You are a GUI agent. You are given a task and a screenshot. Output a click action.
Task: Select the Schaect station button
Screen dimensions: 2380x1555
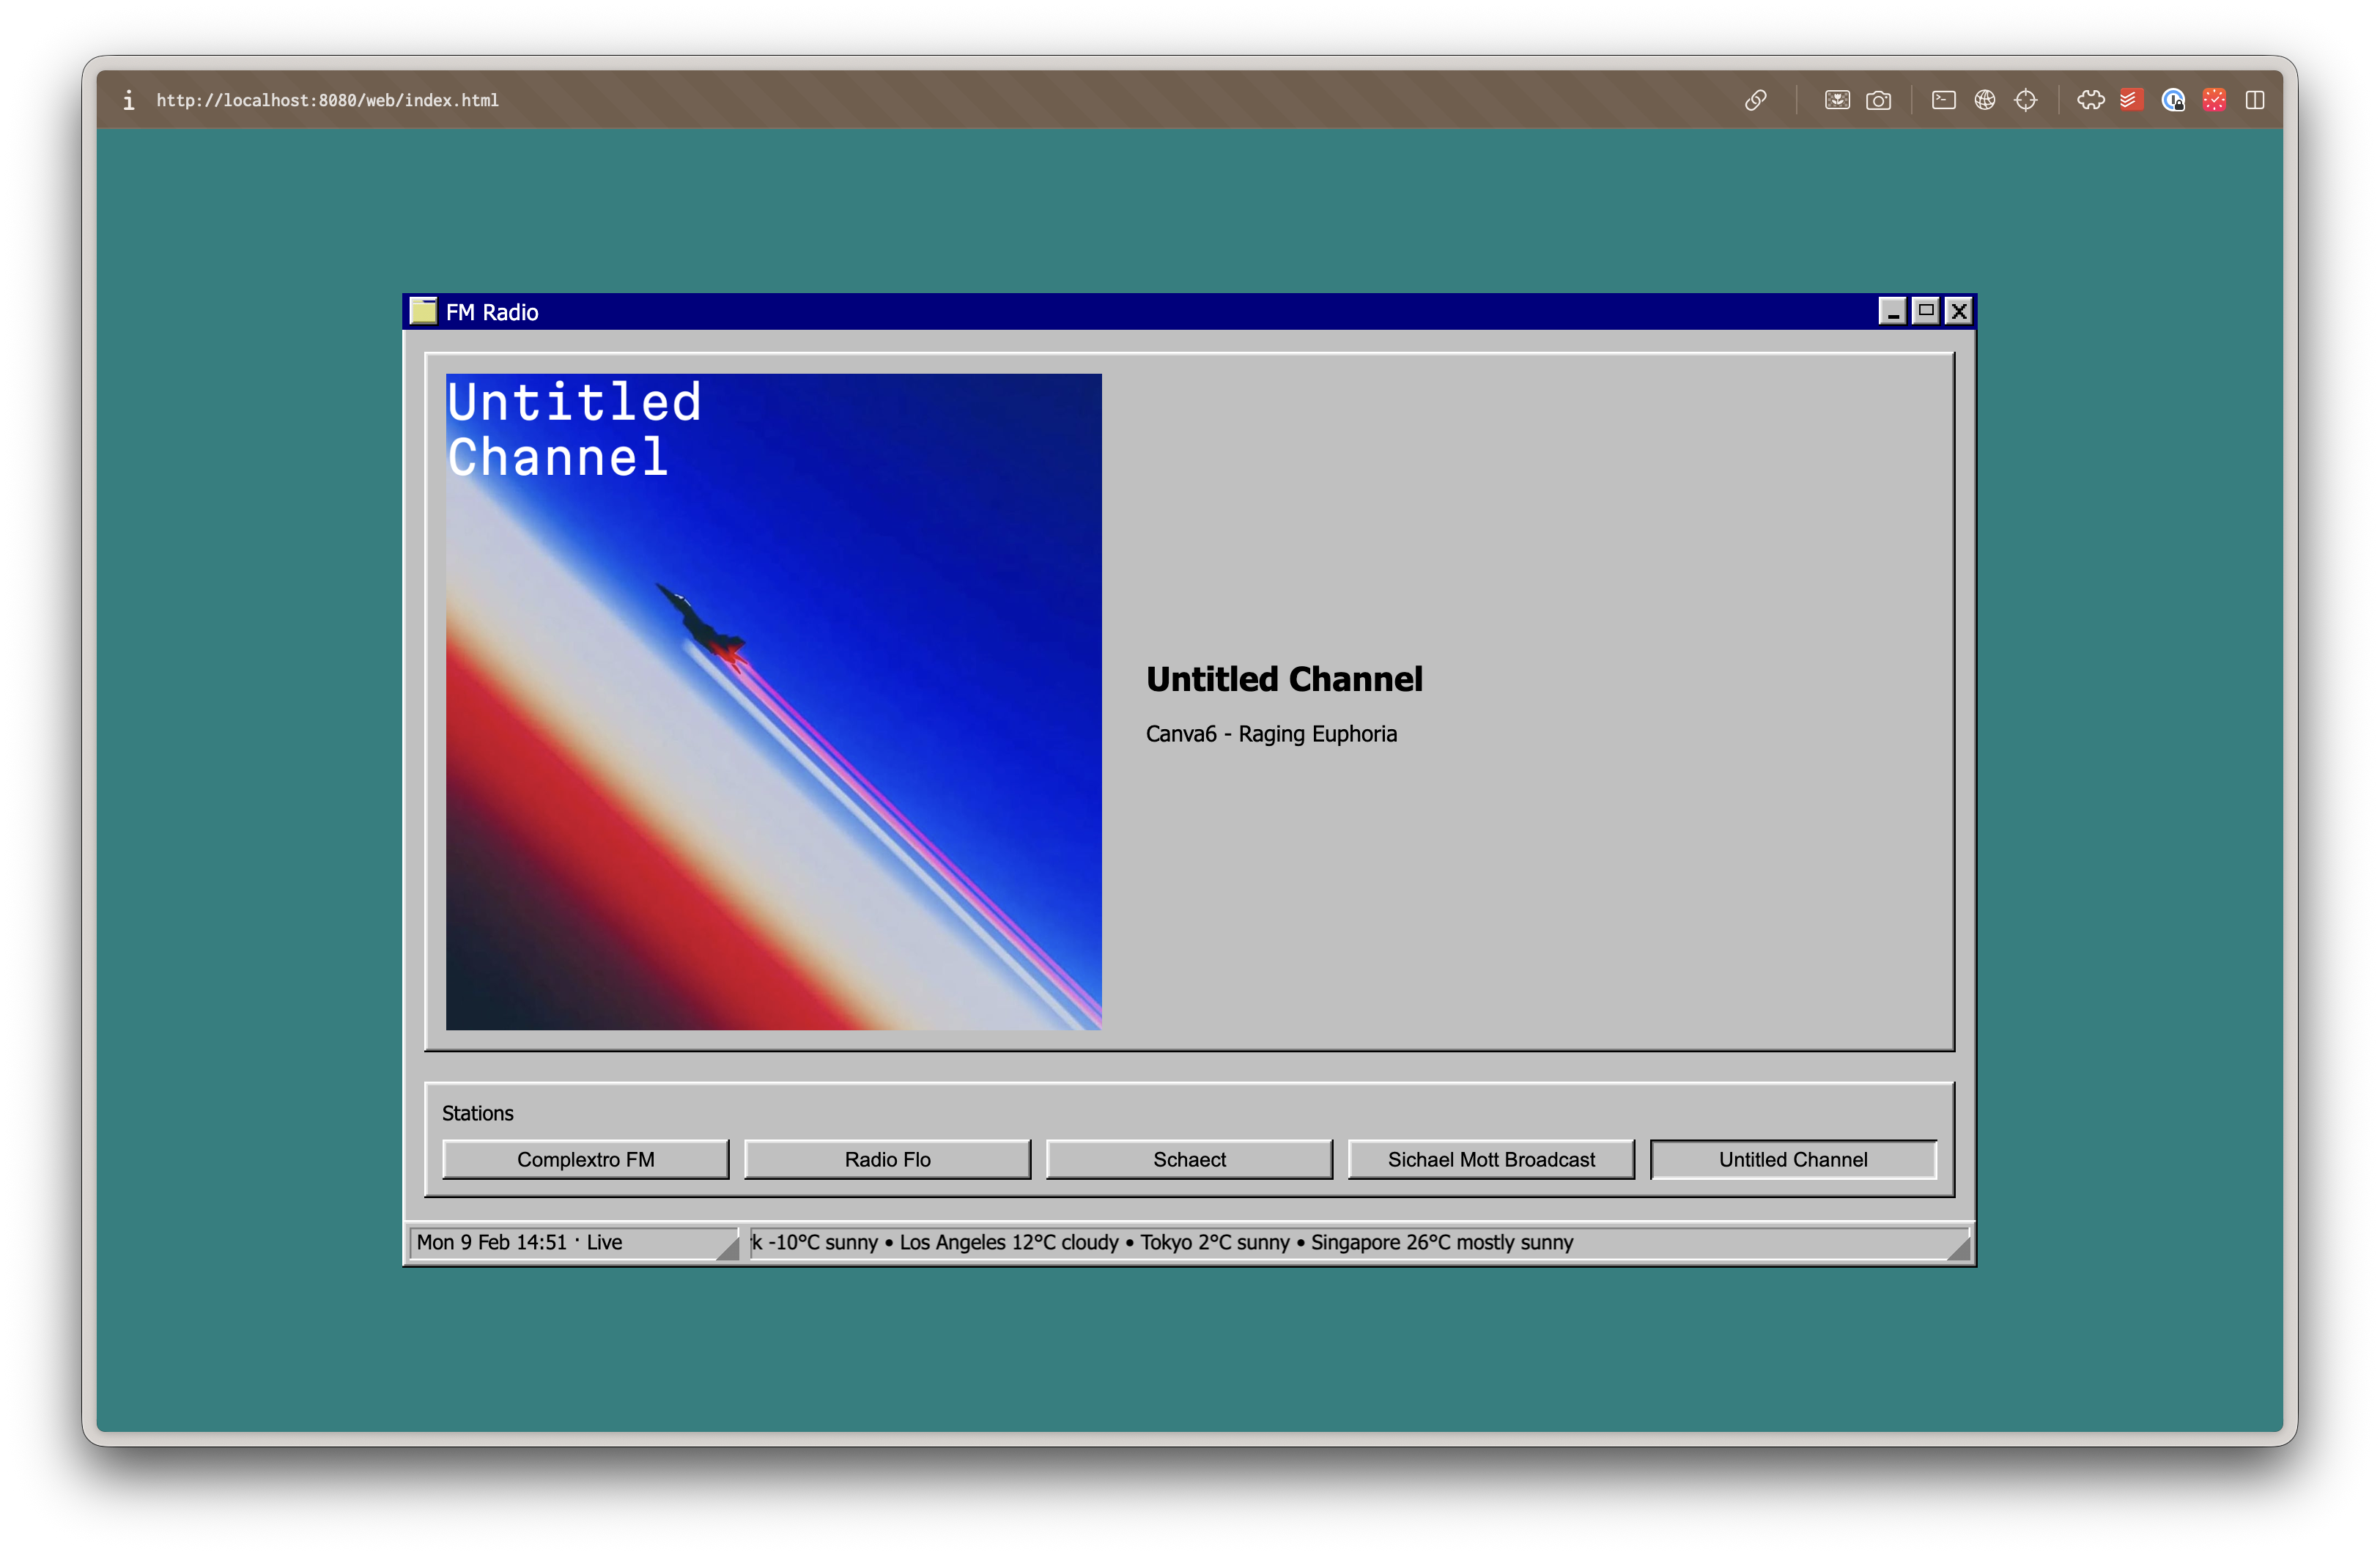point(1189,1159)
